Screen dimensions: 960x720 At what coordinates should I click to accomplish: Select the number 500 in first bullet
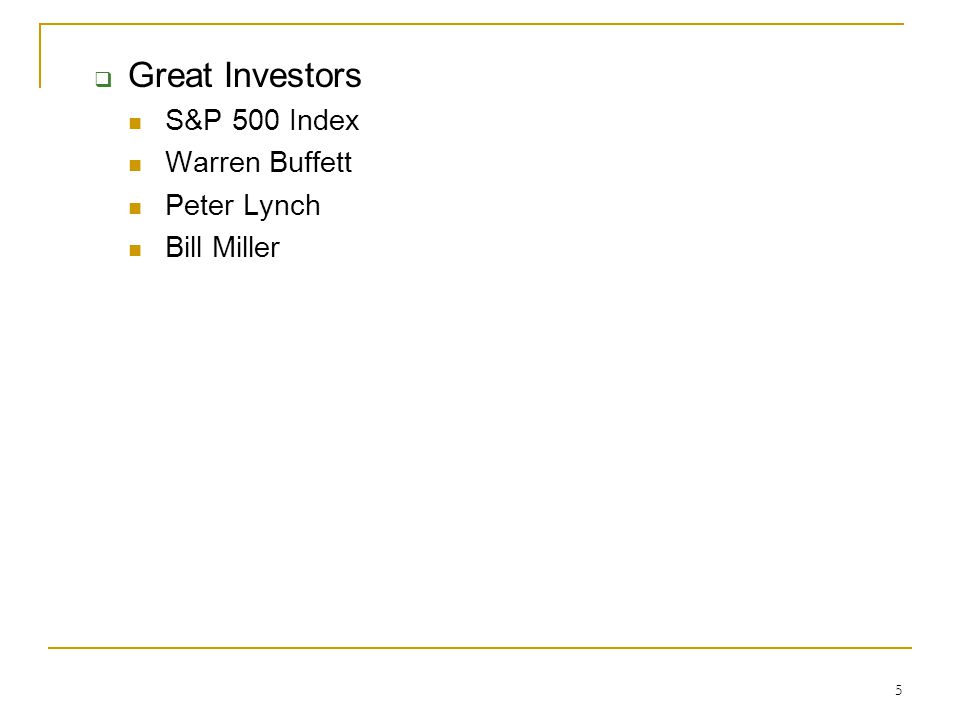click(x=255, y=120)
